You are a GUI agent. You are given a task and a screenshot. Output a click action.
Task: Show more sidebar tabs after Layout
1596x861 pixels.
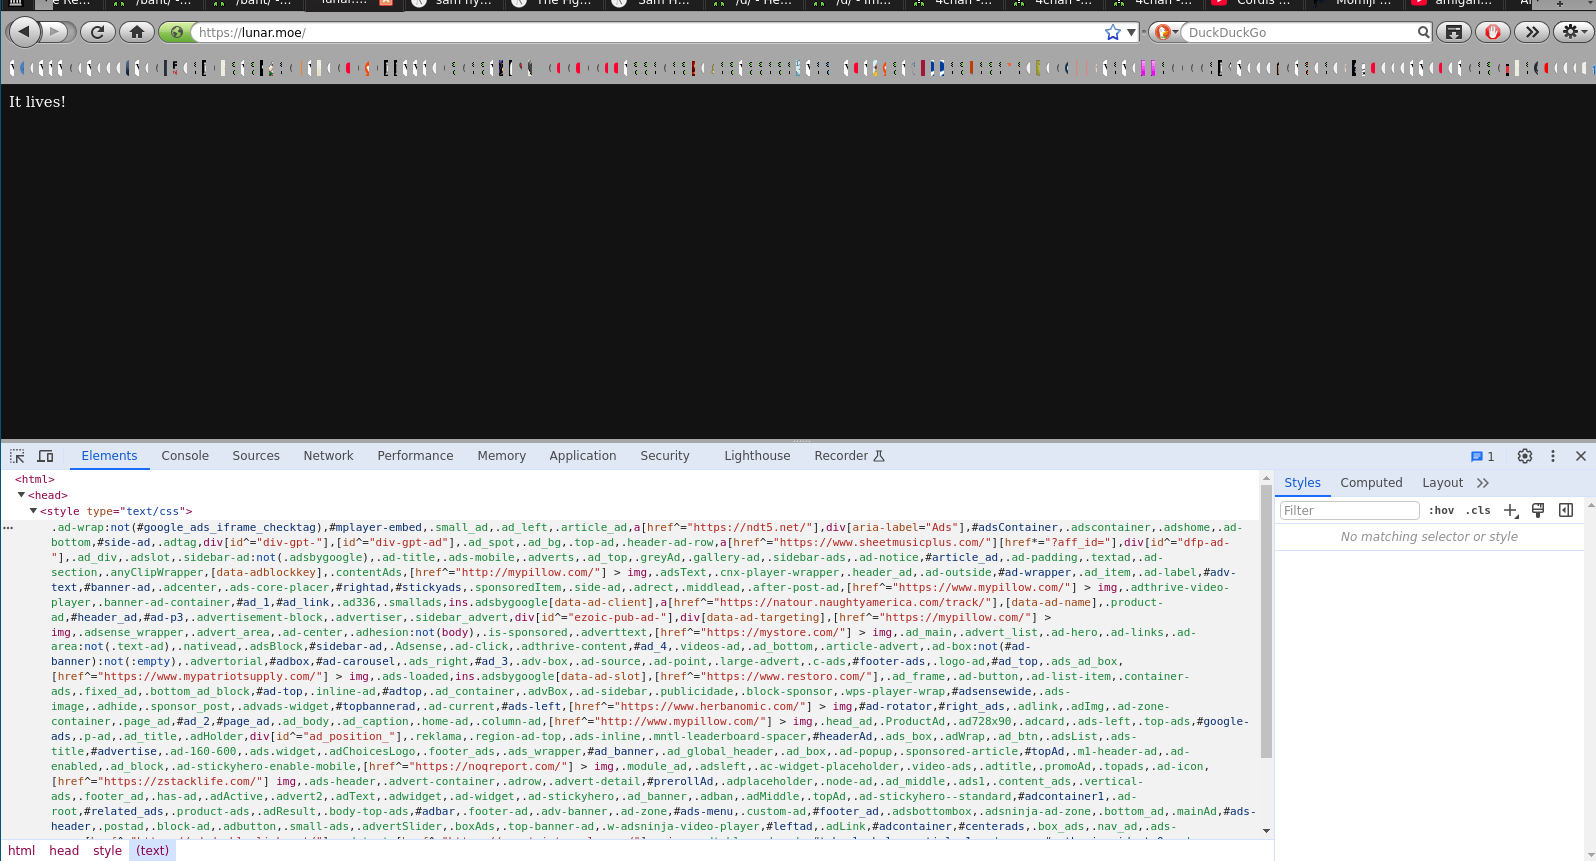pos(1483,483)
